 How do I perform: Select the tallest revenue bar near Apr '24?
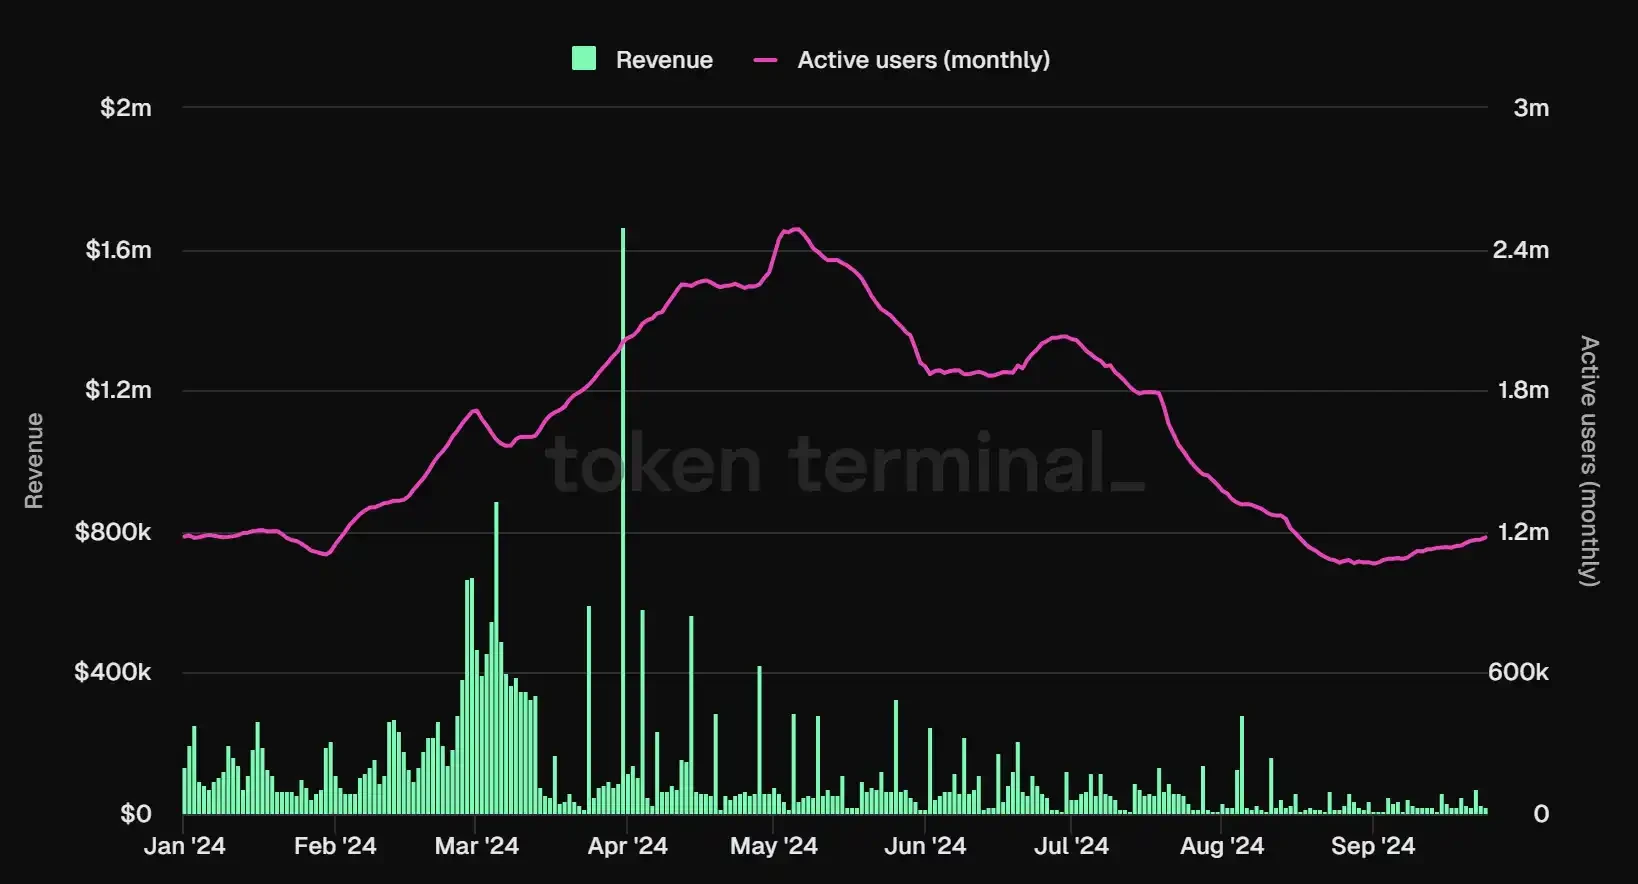coord(623,520)
